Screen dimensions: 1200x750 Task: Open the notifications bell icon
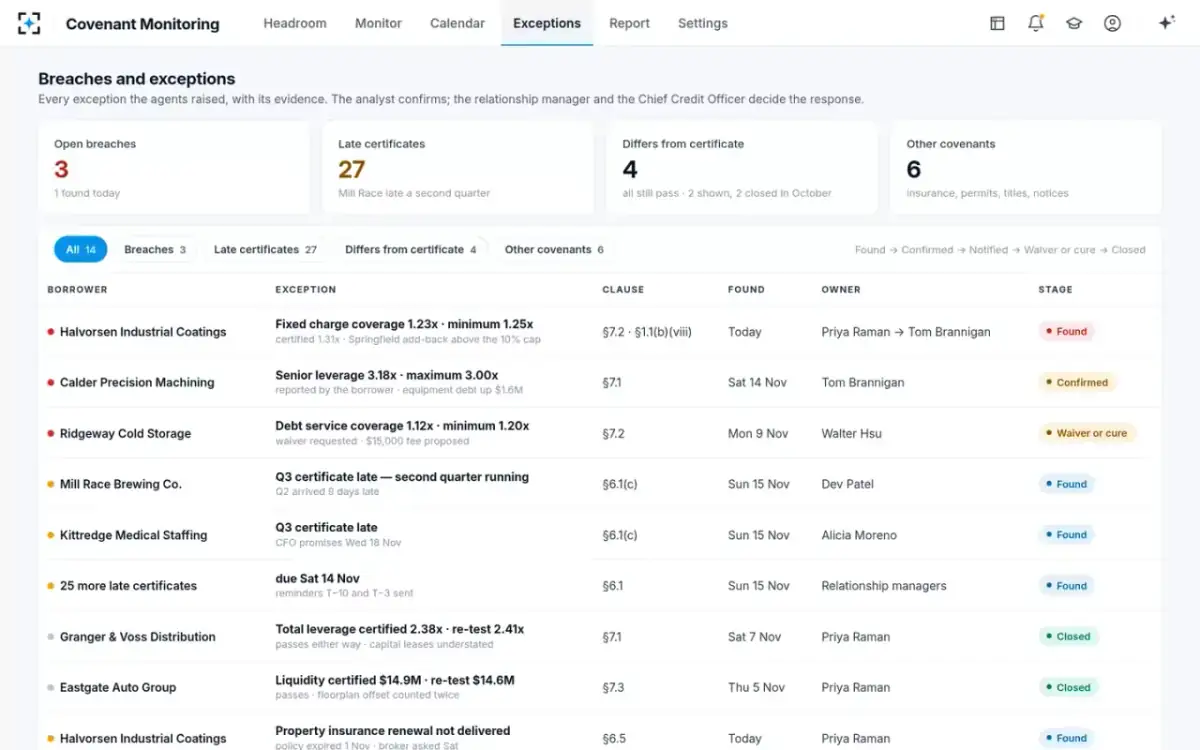coord(1036,23)
